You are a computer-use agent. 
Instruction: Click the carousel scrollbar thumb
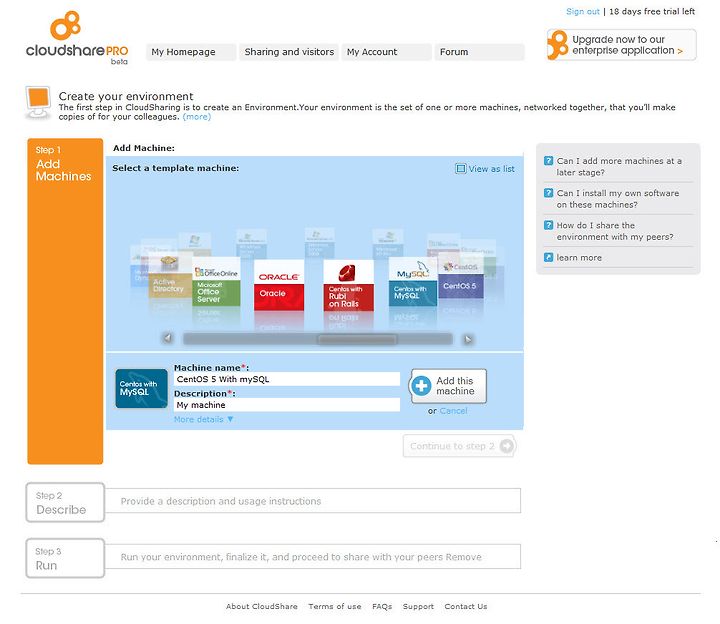pyautogui.click(x=357, y=339)
